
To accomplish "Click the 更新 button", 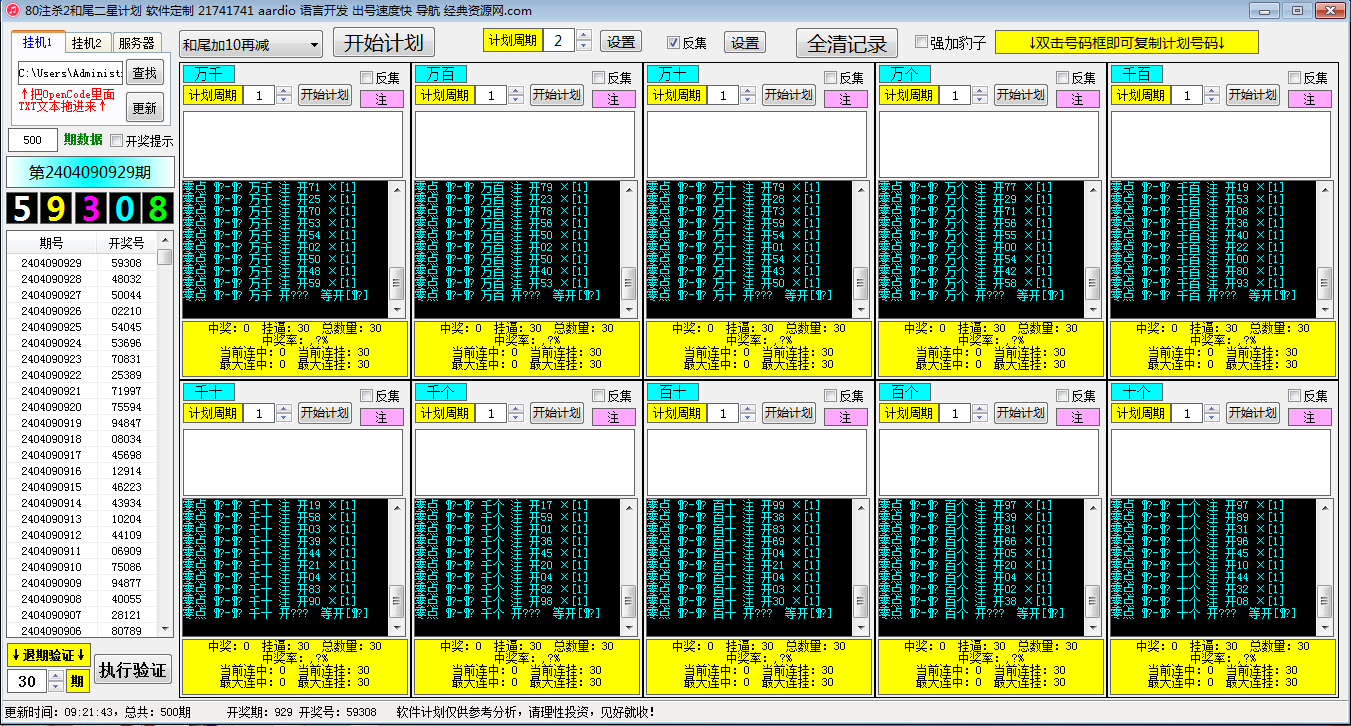I will coord(144,107).
